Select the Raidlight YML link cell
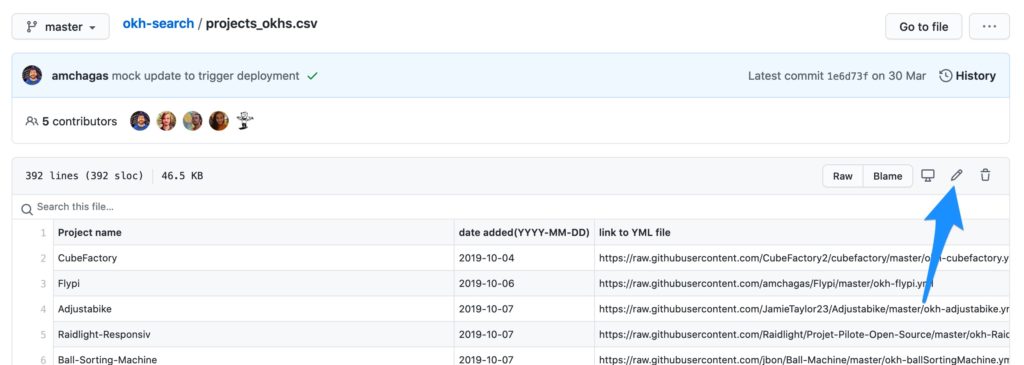The height and width of the screenshot is (365, 1024). [802, 334]
